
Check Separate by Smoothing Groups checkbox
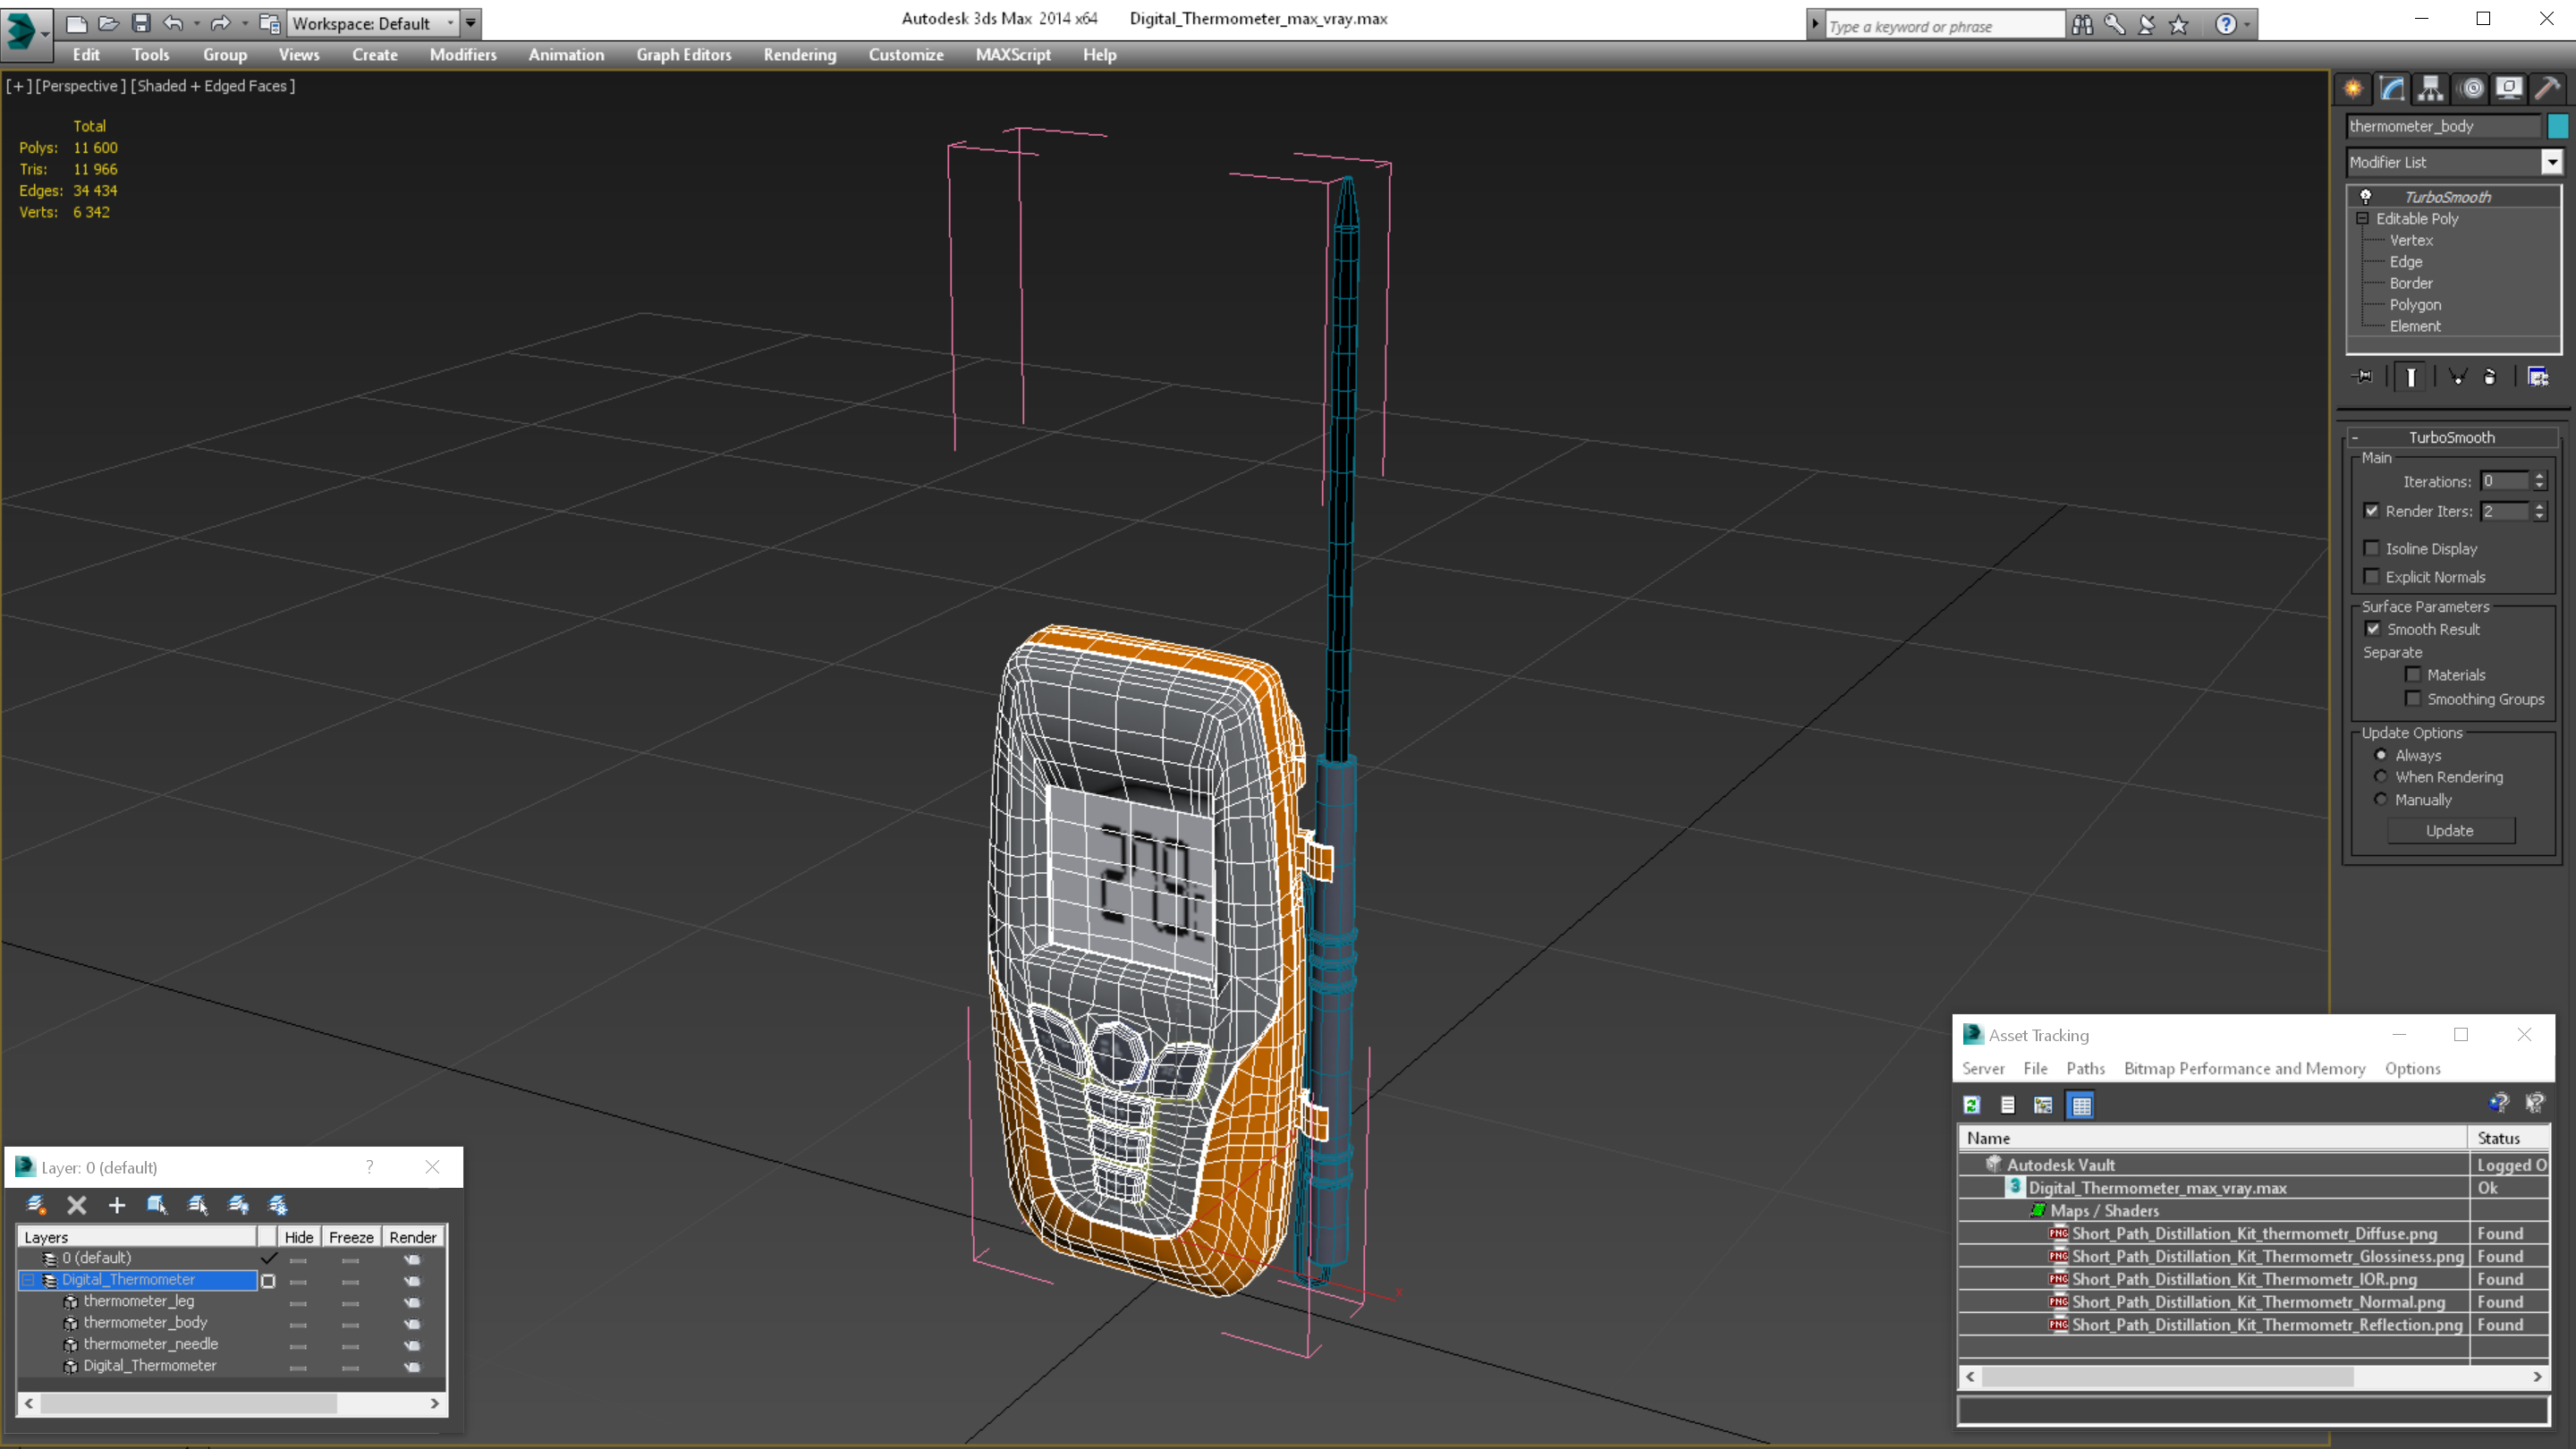point(2413,698)
